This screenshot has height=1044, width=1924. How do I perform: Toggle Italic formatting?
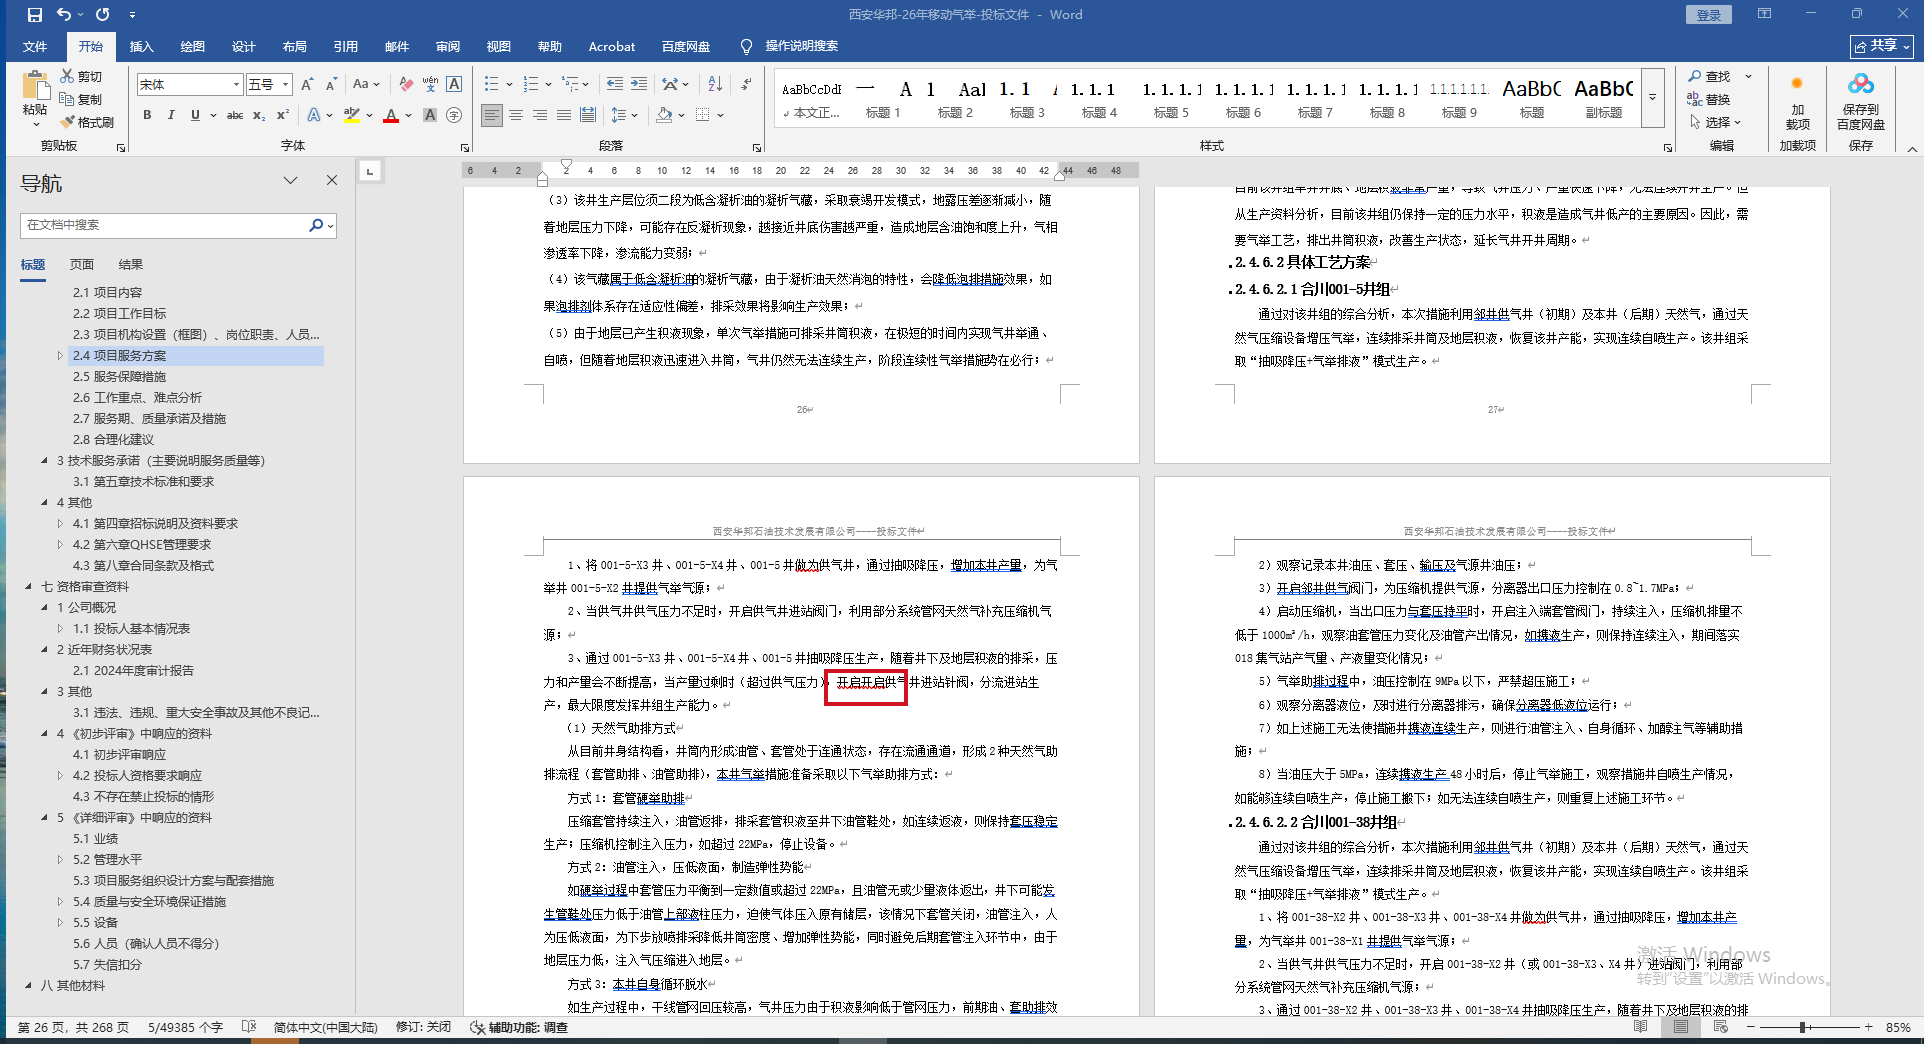coord(171,115)
